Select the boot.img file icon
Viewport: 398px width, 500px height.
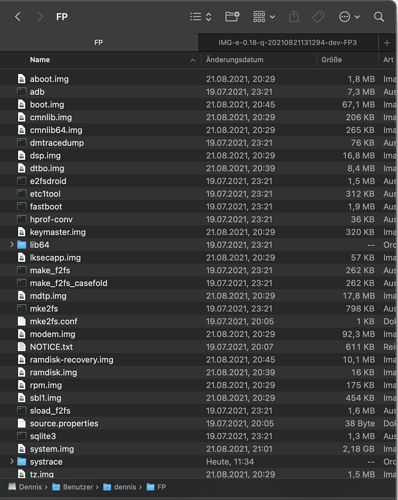22,104
